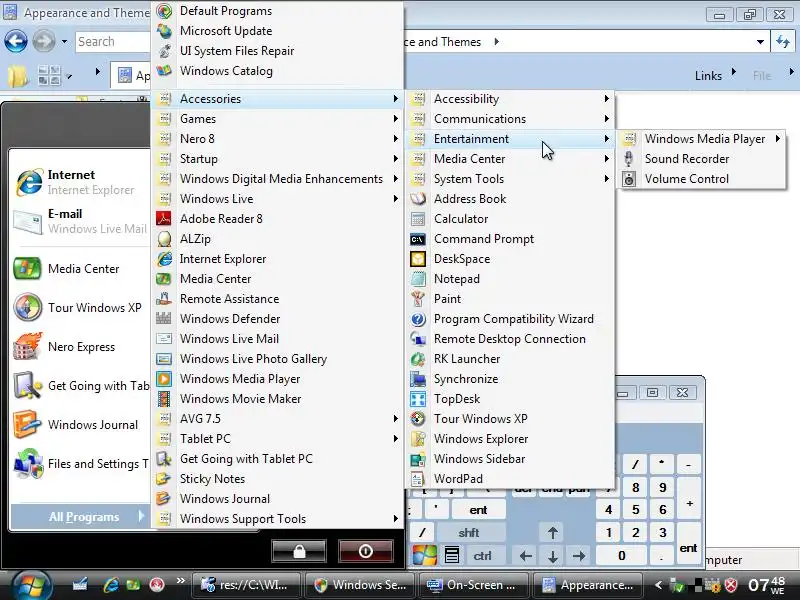Launch Calculator from Accessories menu
Screen dimensions: 800x600
(x=509, y=219)
